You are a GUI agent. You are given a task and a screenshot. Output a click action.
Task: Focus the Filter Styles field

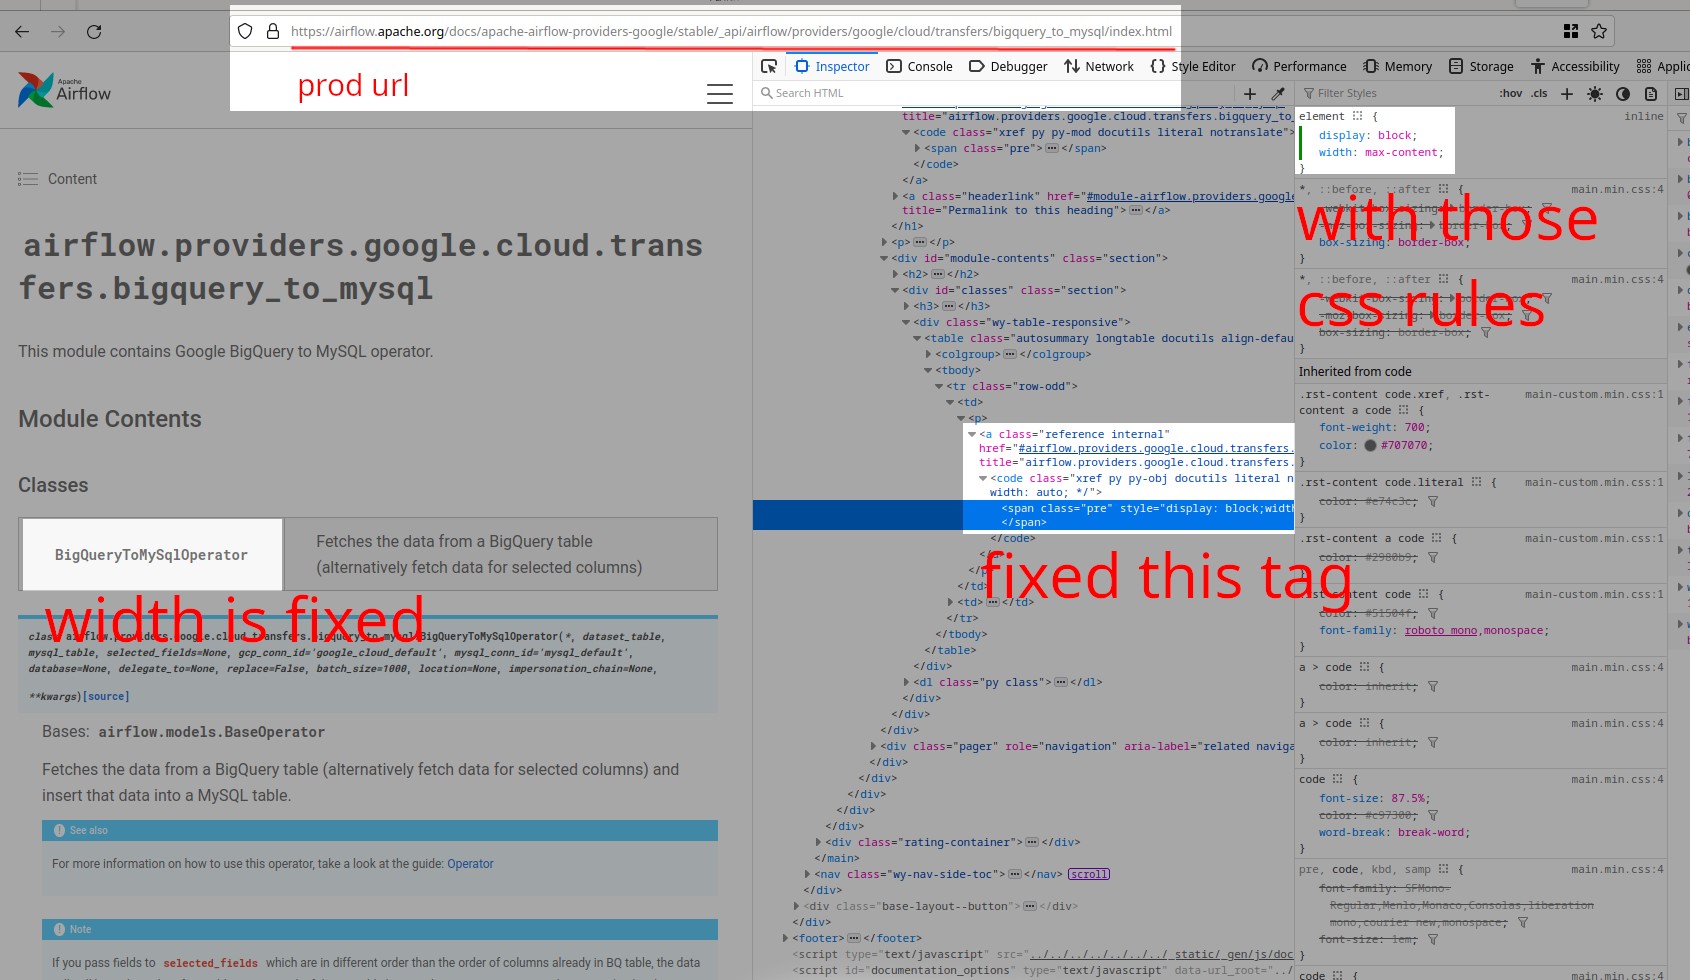(1395, 93)
